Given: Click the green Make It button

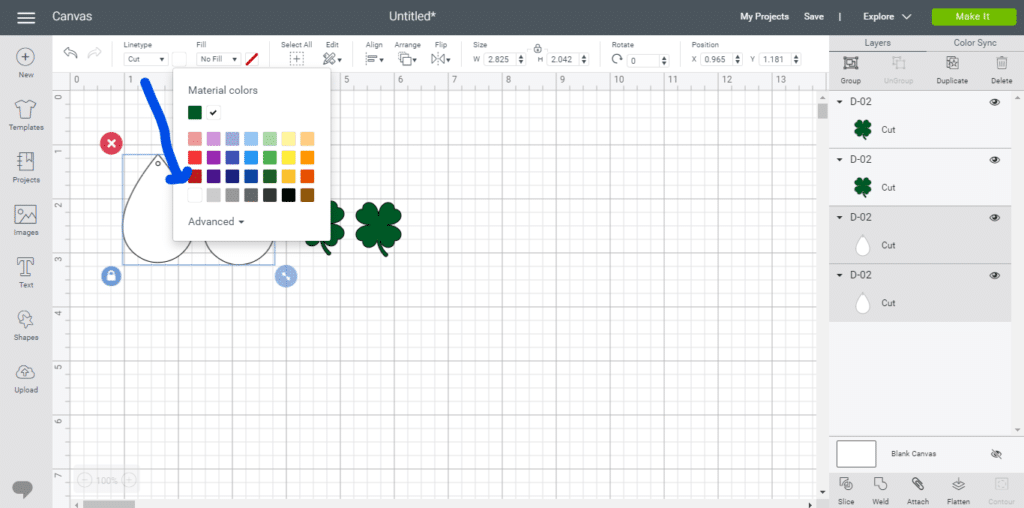Looking at the screenshot, I should click(x=972, y=17).
